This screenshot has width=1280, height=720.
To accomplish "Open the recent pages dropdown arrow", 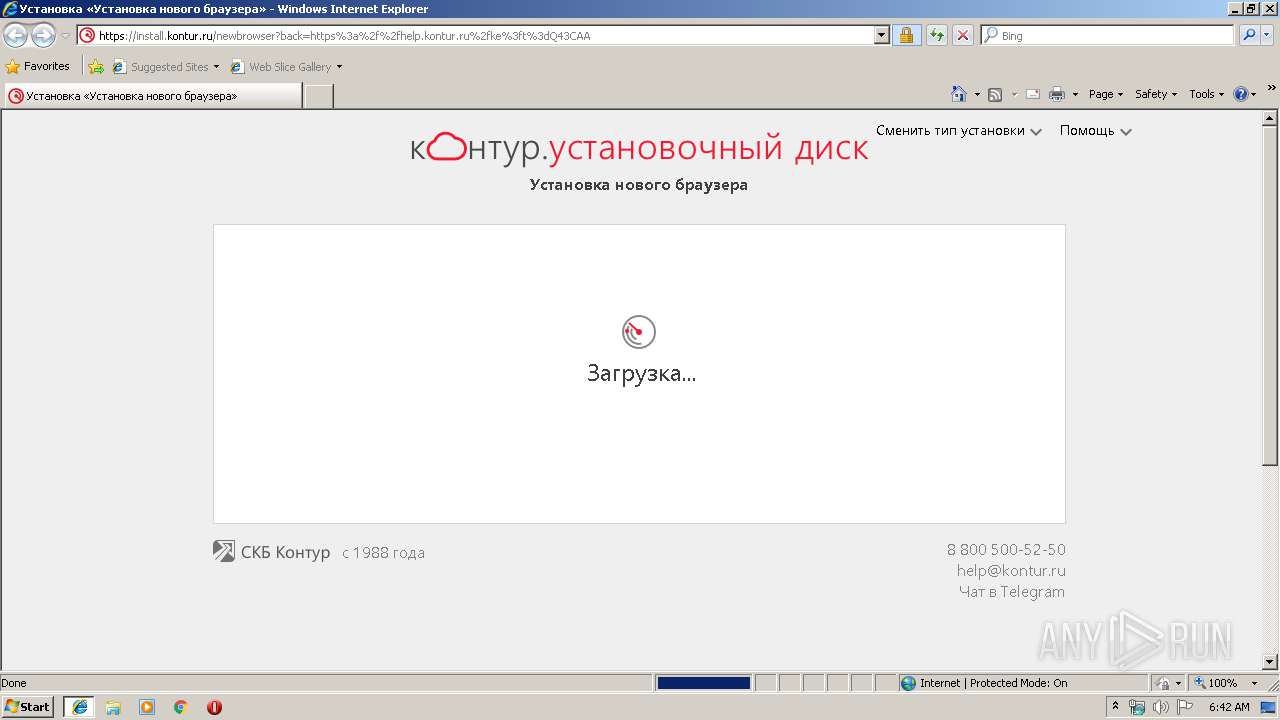I will click(x=65, y=36).
